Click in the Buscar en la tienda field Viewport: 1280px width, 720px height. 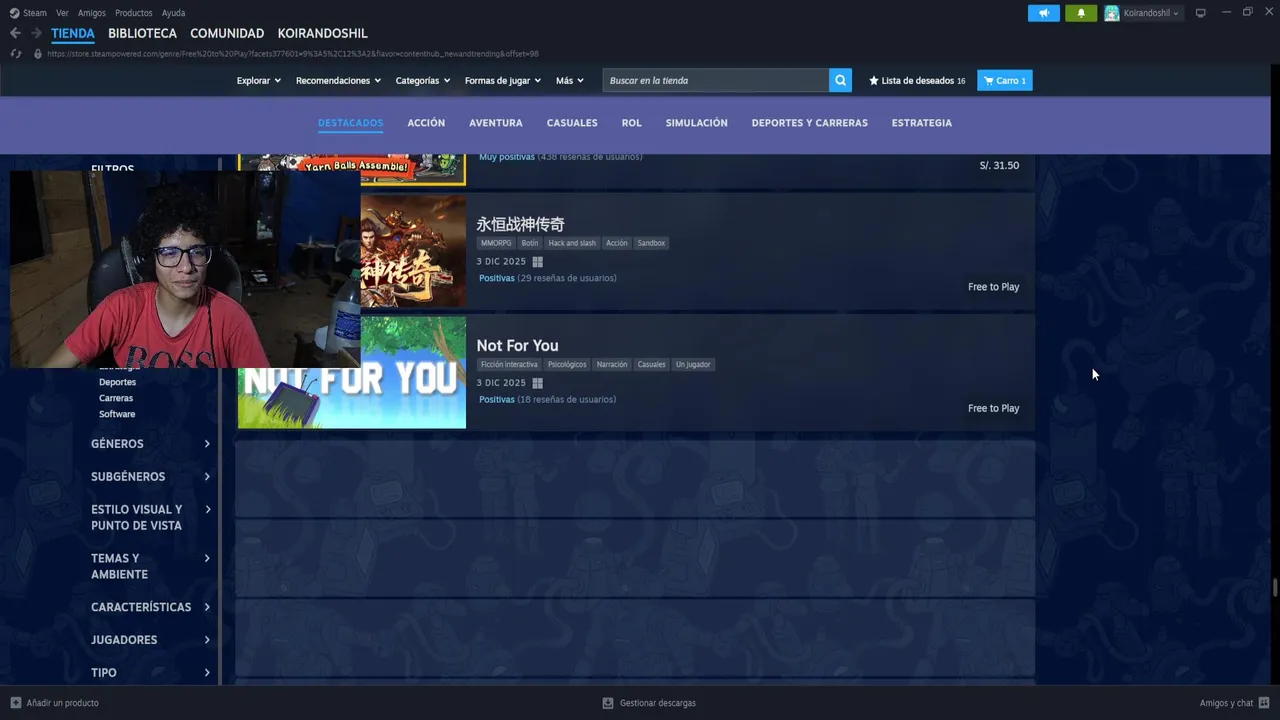716,80
